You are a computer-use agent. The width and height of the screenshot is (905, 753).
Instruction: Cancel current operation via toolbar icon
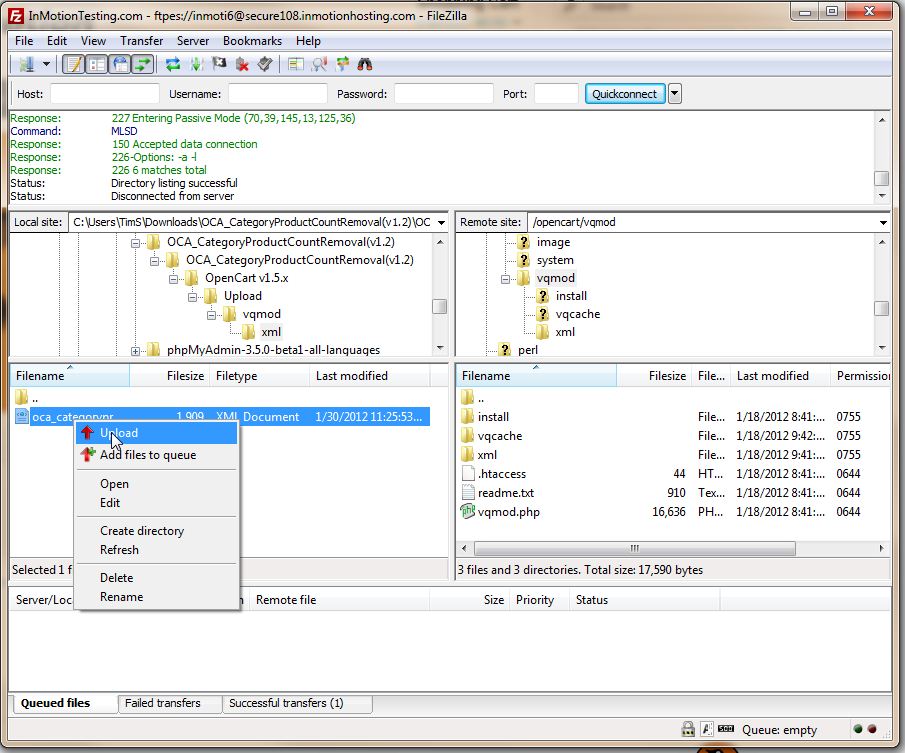tap(219, 65)
